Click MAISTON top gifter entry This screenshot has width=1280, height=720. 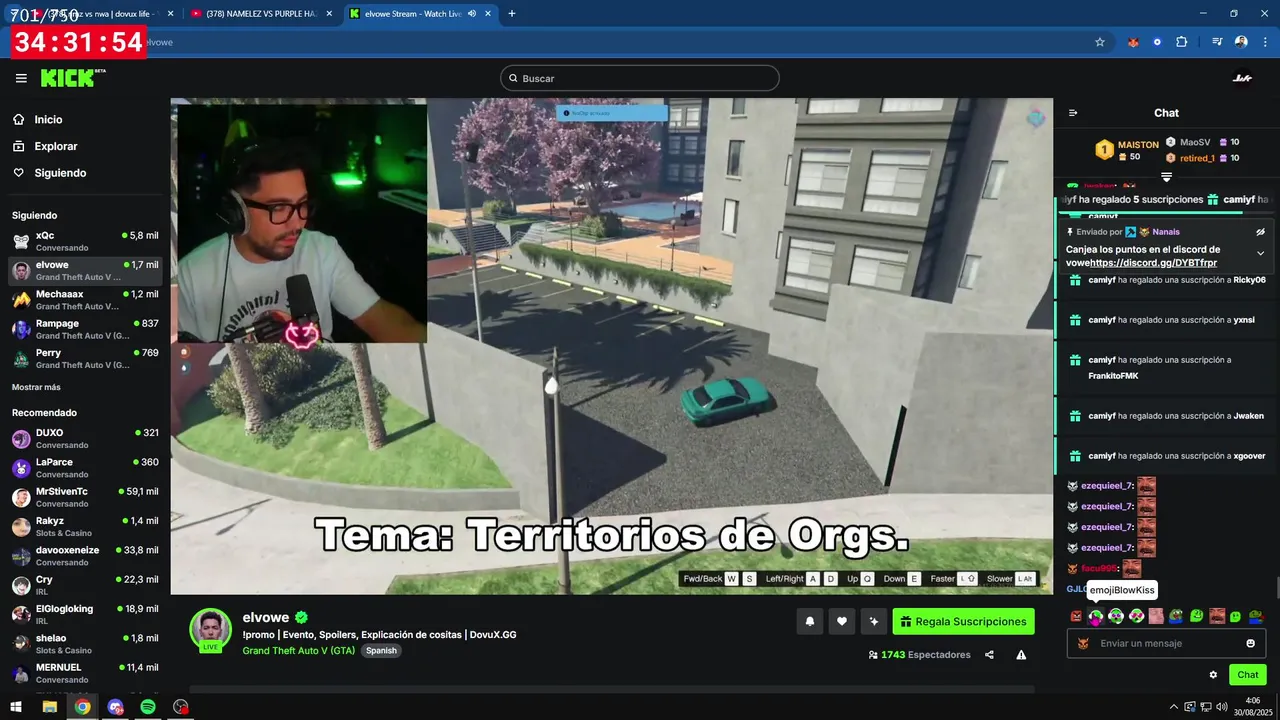(x=1127, y=150)
